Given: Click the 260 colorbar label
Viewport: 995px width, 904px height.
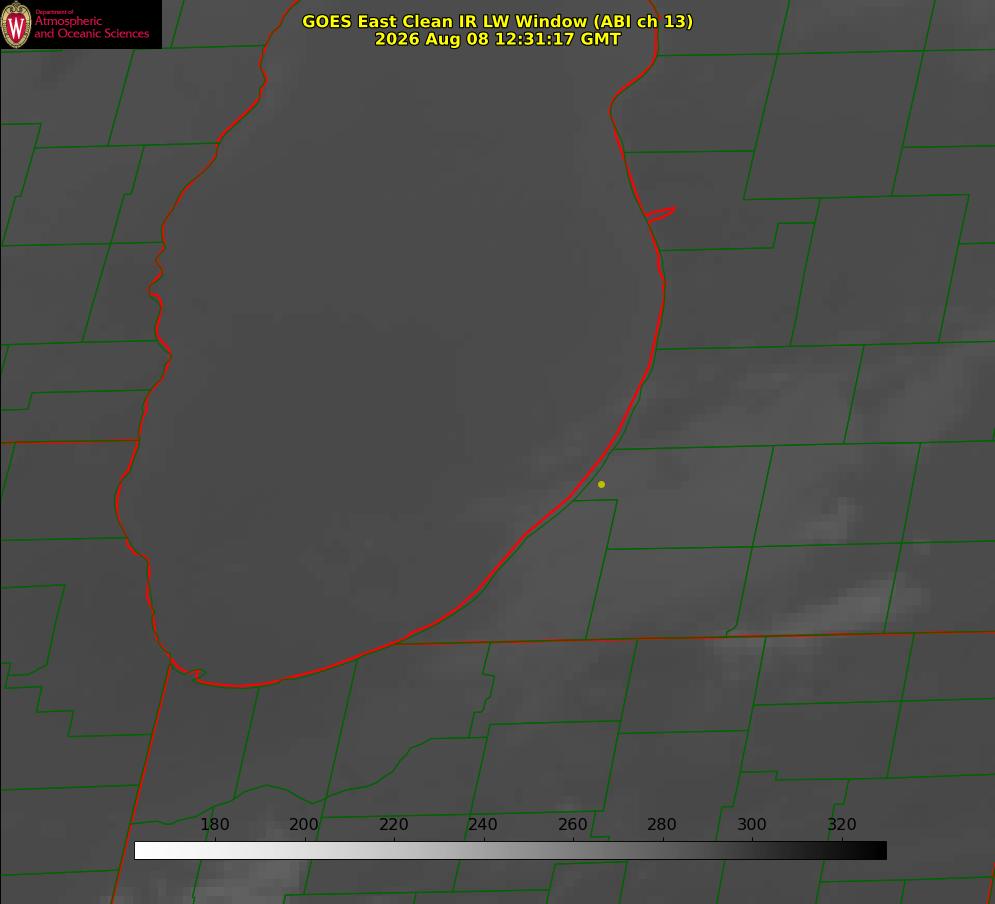Looking at the screenshot, I should (x=572, y=824).
